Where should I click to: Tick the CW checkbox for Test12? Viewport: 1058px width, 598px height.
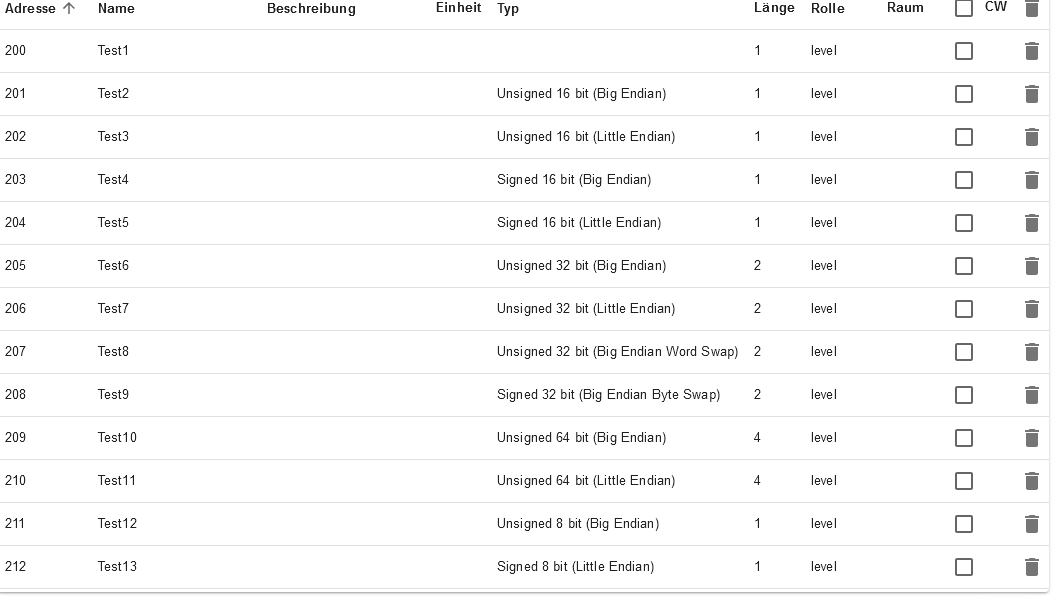click(964, 524)
